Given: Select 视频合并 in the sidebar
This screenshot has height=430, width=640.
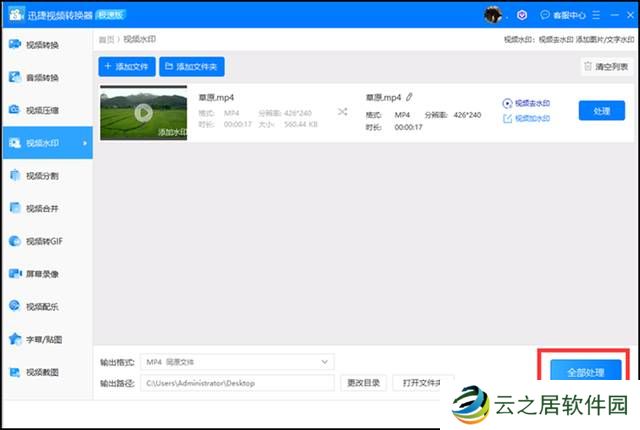Looking at the screenshot, I should tap(42, 208).
